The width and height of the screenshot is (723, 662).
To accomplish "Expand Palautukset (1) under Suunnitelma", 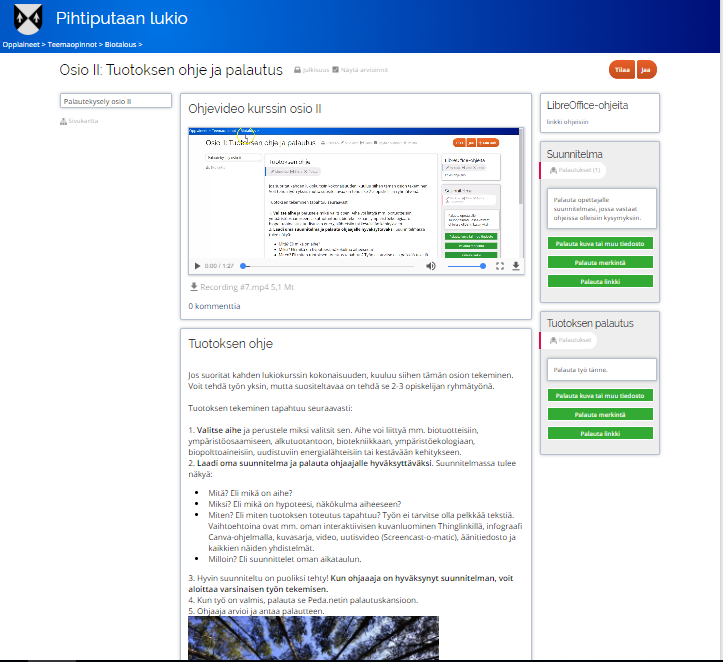I will coord(580,170).
